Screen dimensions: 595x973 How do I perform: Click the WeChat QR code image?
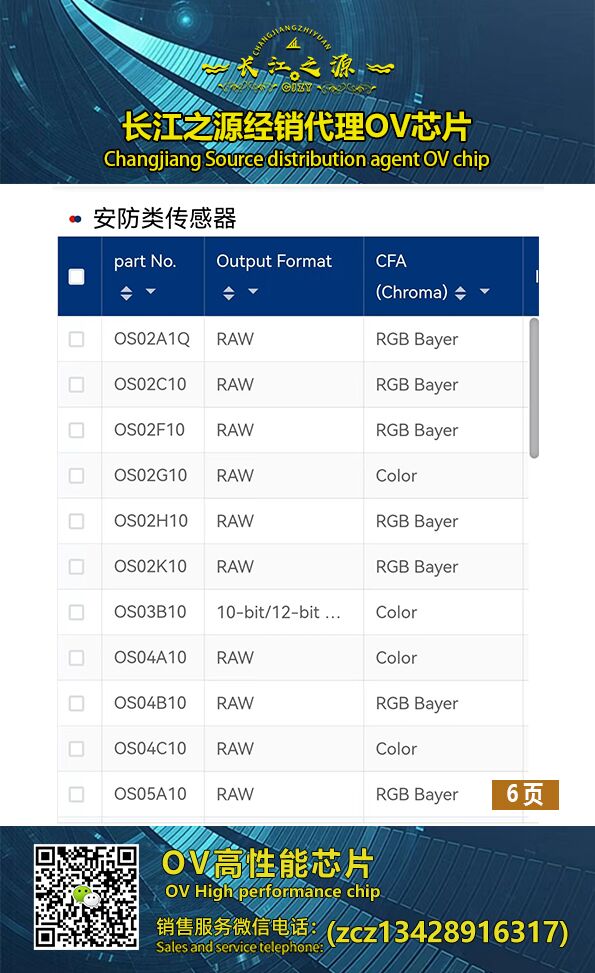click(86, 897)
